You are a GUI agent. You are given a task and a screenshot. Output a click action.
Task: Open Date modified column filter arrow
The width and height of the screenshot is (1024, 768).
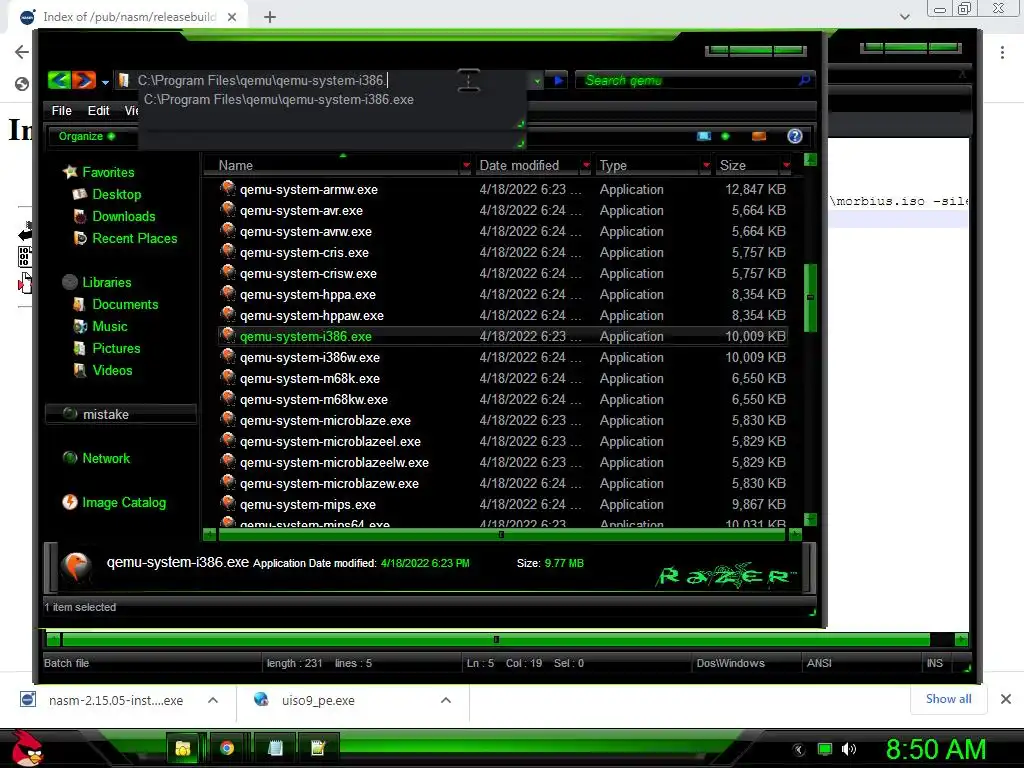tap(586, 165)
